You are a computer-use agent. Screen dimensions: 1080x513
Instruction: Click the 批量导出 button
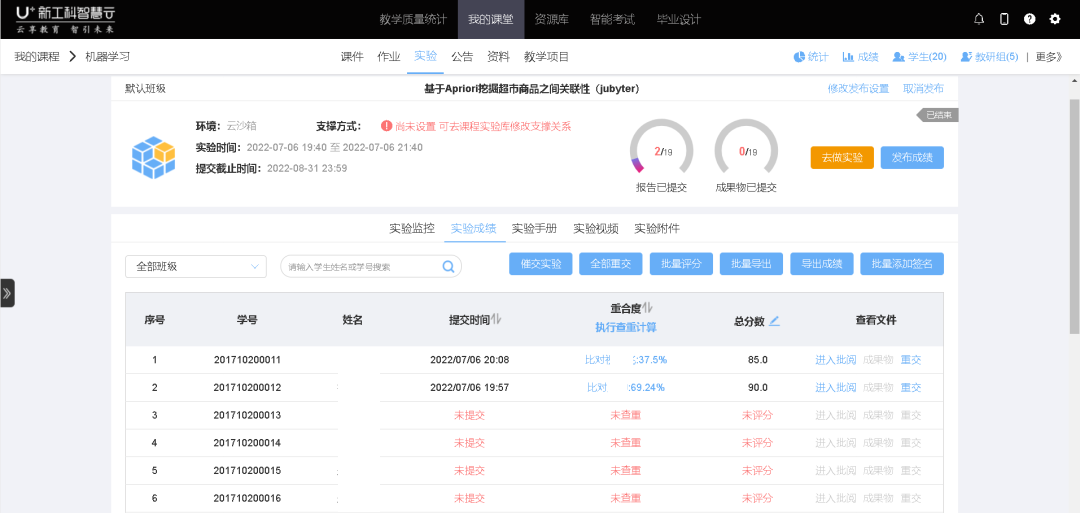point(751,264)
